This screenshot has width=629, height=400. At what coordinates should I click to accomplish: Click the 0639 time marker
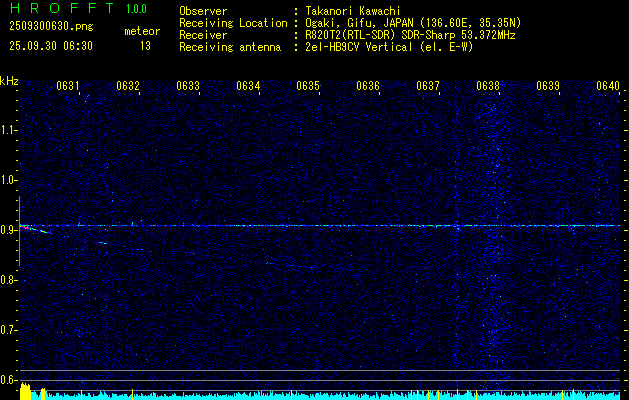(x=548, y=86)
